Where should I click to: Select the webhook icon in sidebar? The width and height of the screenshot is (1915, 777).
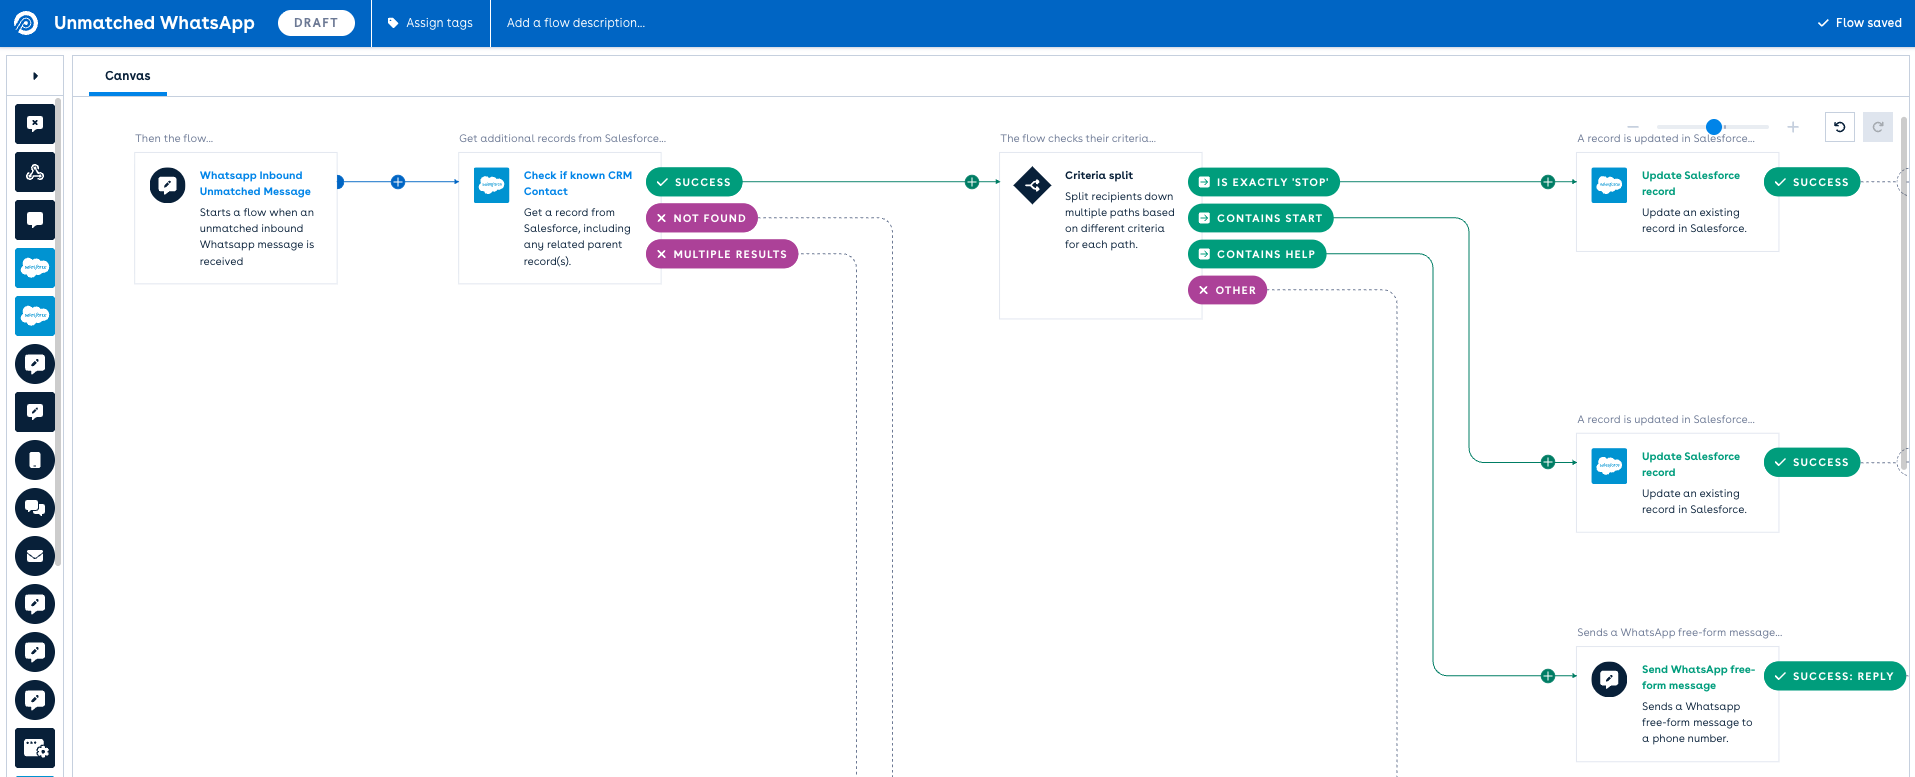(x=35, y=172)
